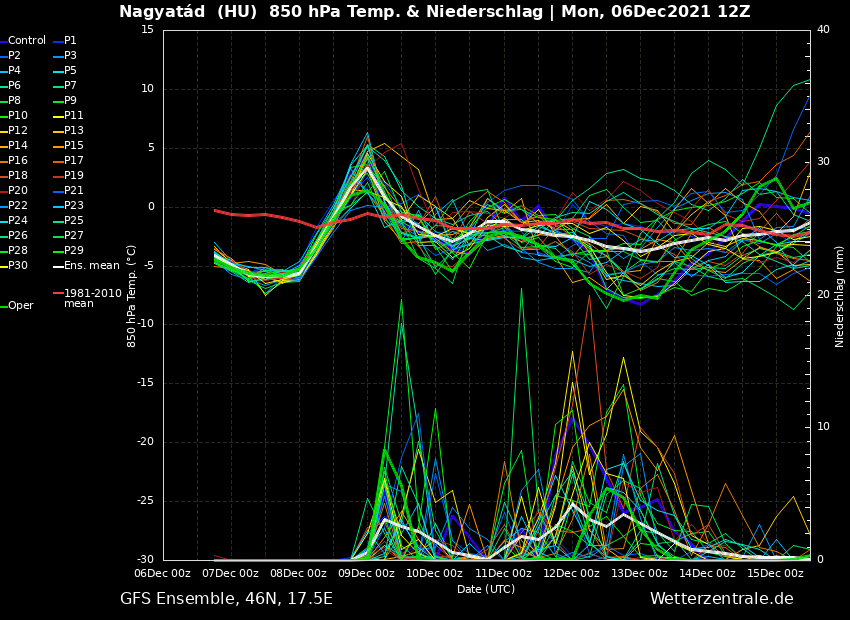The height and width of the screenshot is (620, 850).
Task: Click the 12Dec 00z date tick label
Action: (x=571, y=573)
